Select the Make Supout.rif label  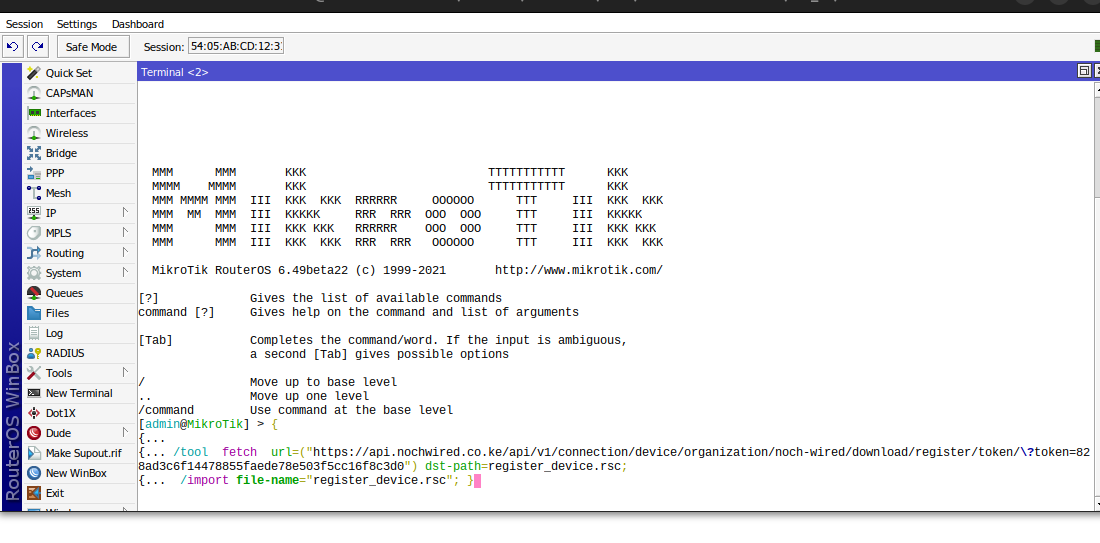pos(83,453)
